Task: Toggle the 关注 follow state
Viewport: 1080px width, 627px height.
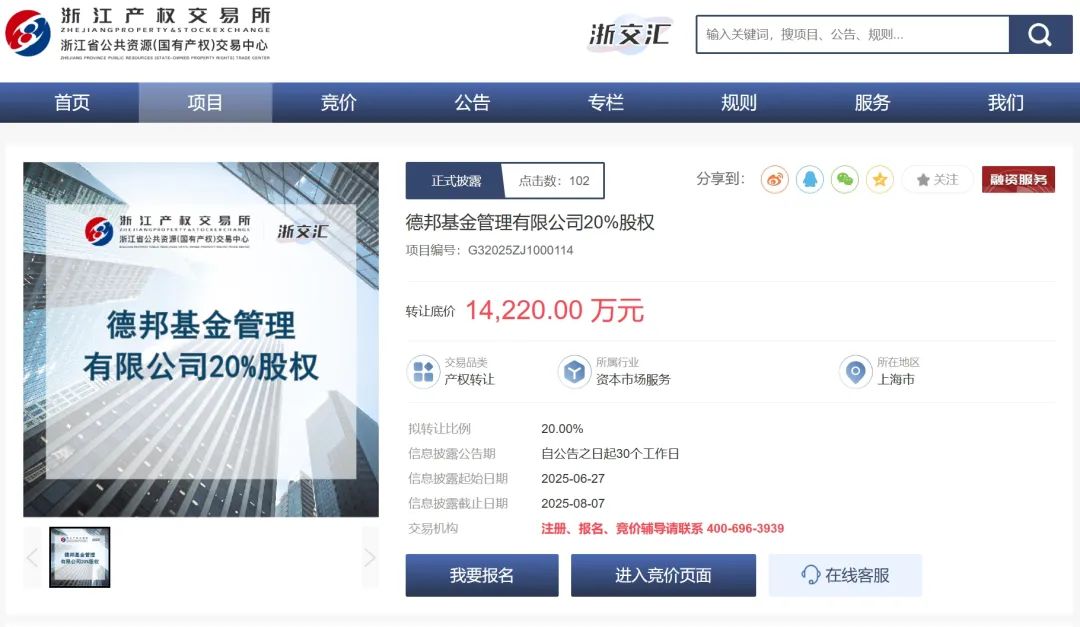Action: [936, 179]
